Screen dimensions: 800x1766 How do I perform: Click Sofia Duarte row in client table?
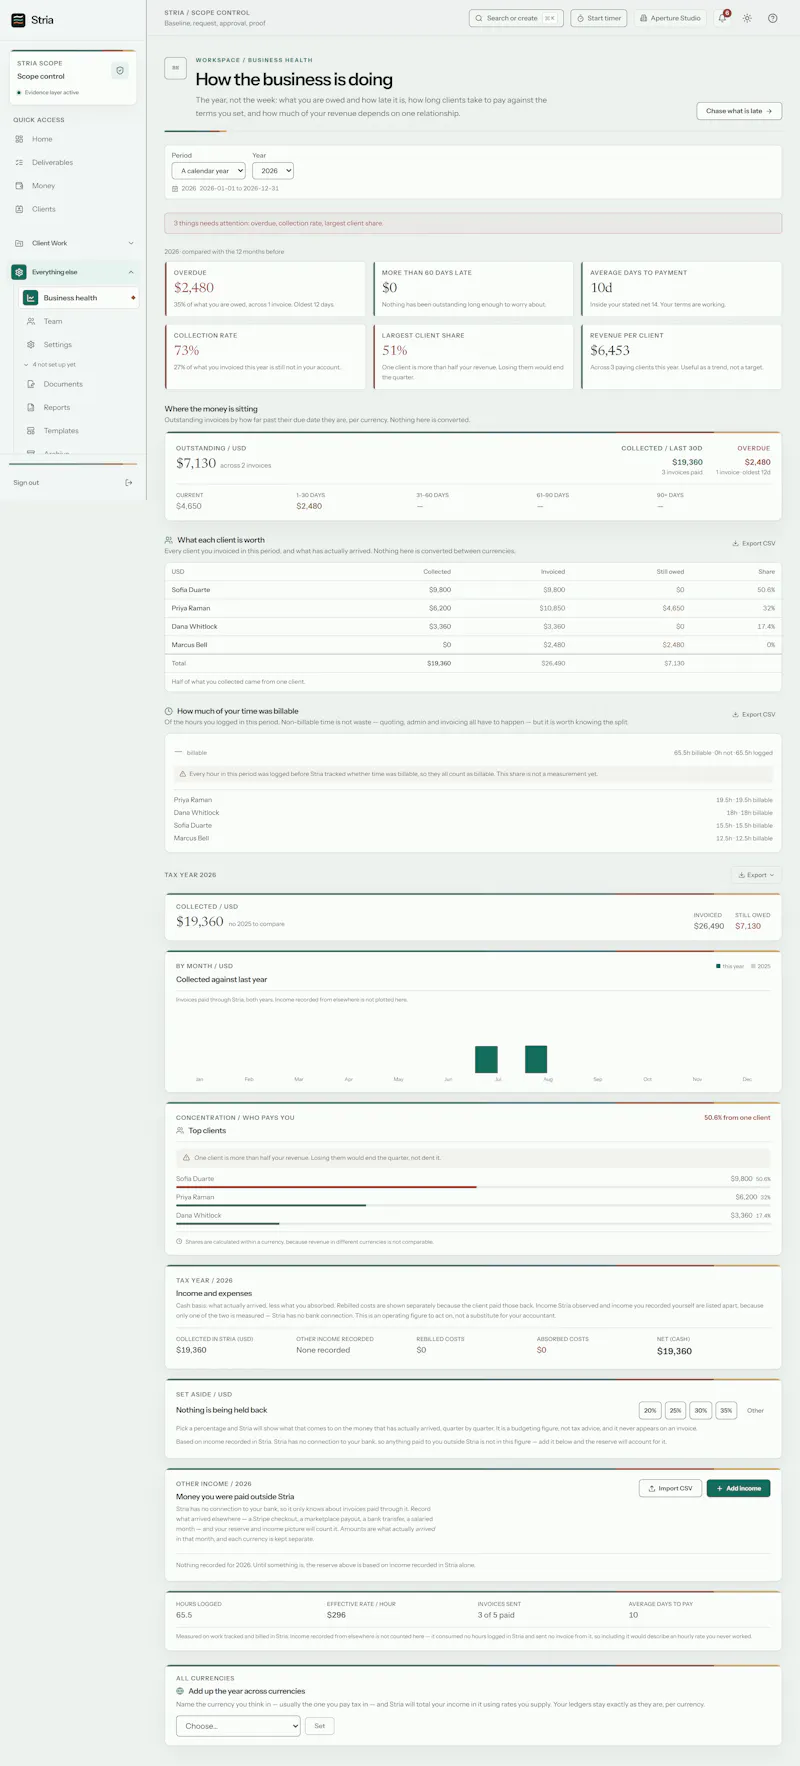point(473,590)
